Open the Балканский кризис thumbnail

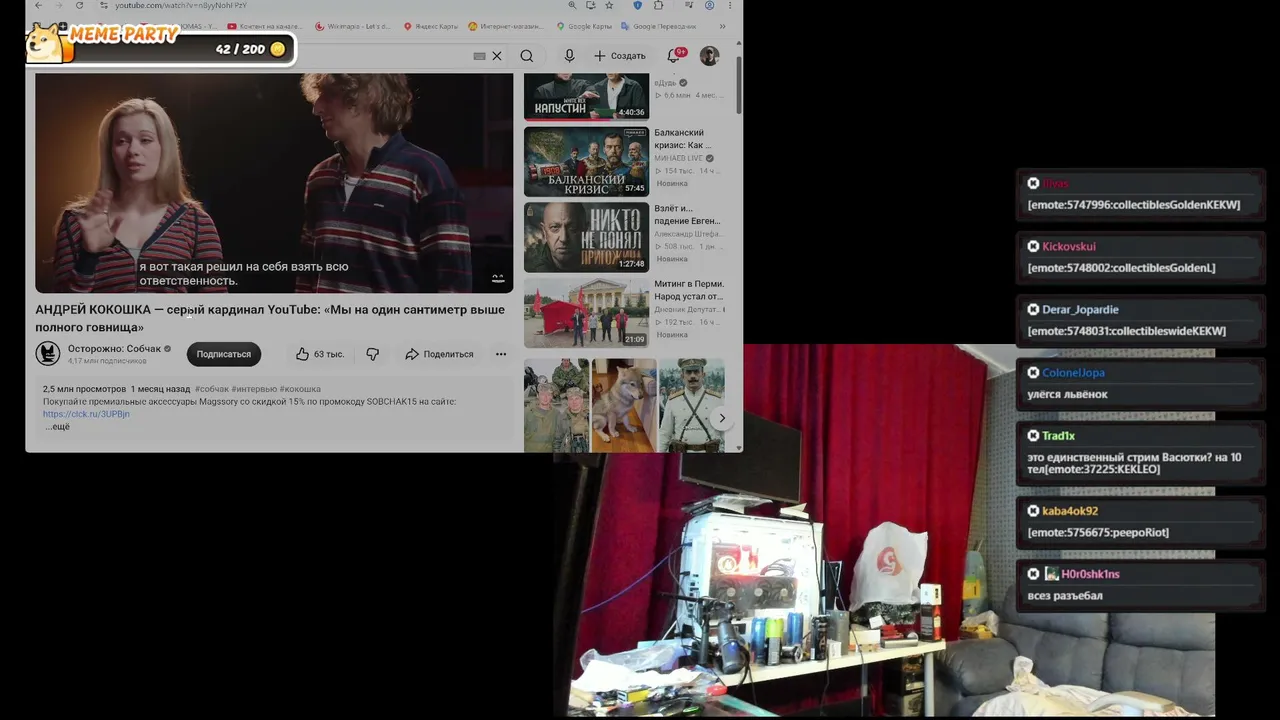click(586, 162)
